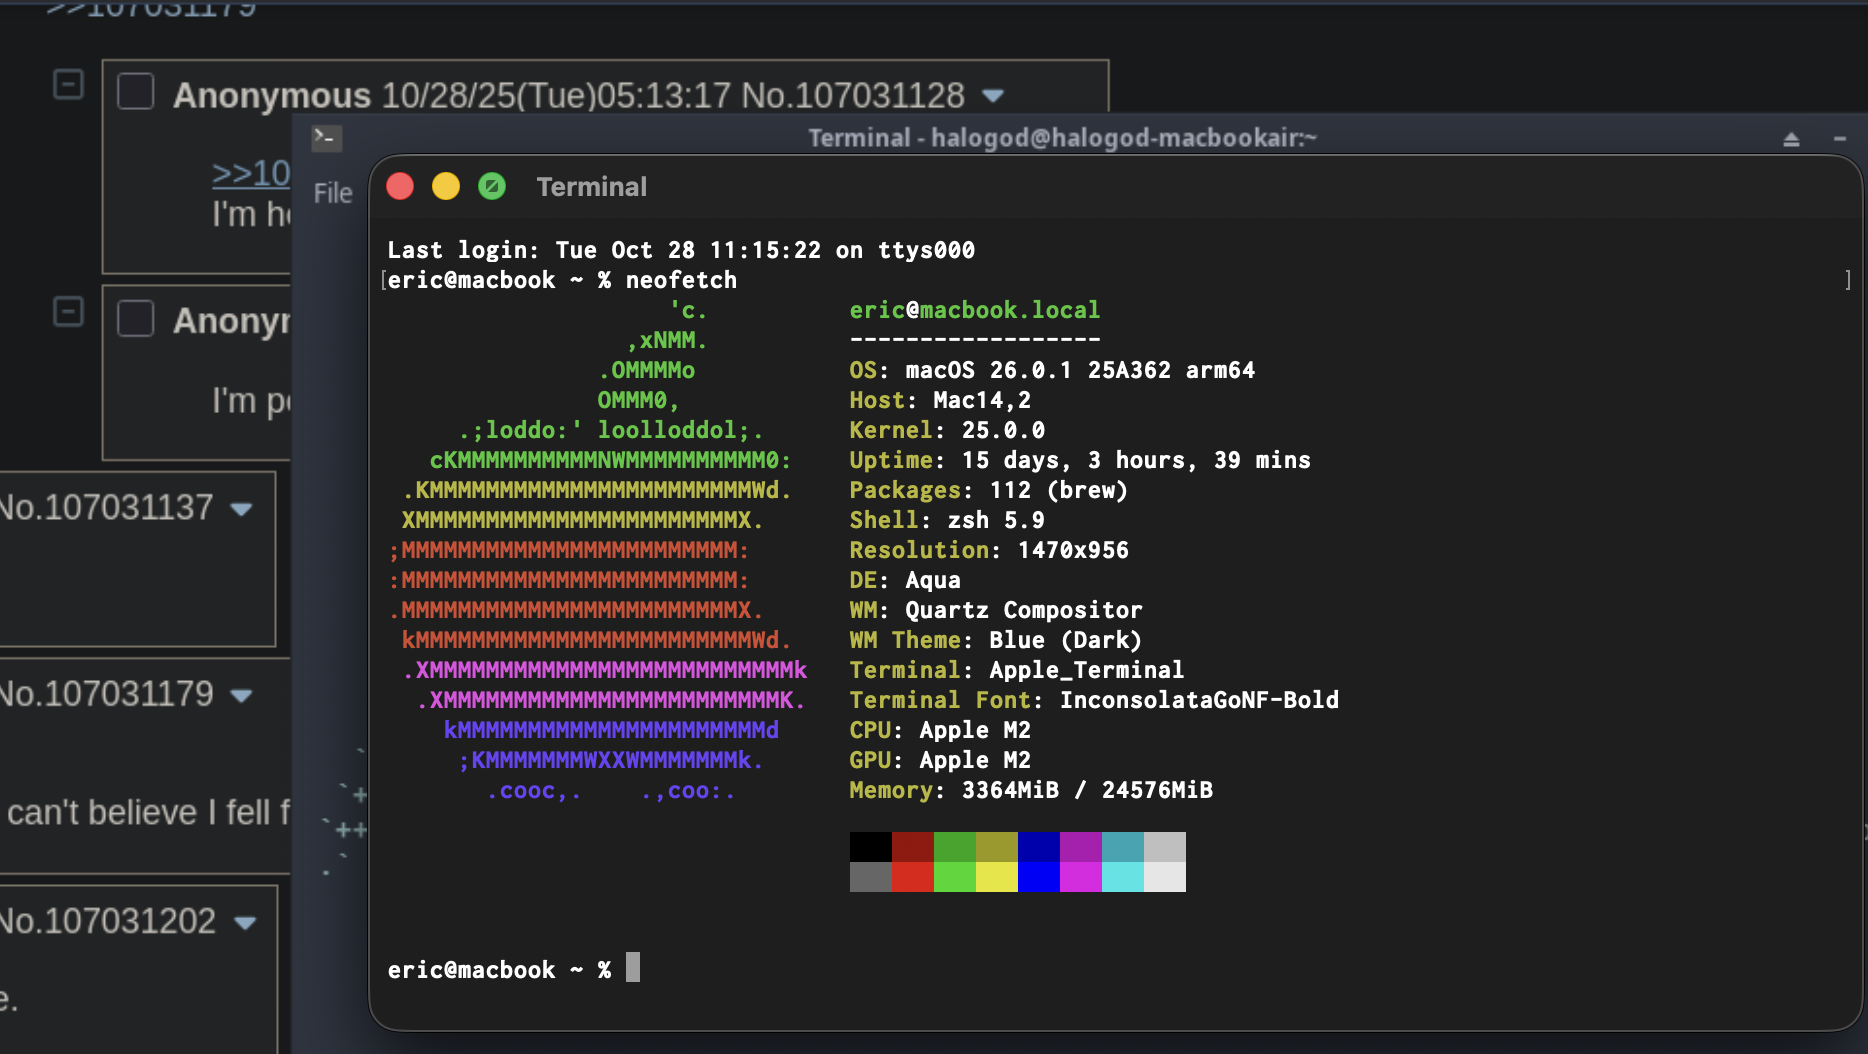This screenshot has width=1868, height=1054.
Task: Click the white block in the bottom palette row
Action: tap(1165, 876)
